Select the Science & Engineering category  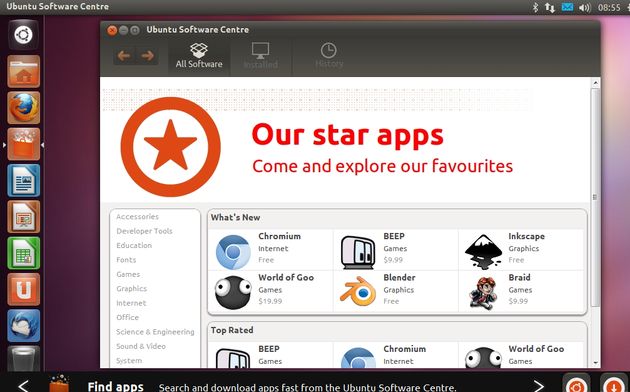click(155, 332)
